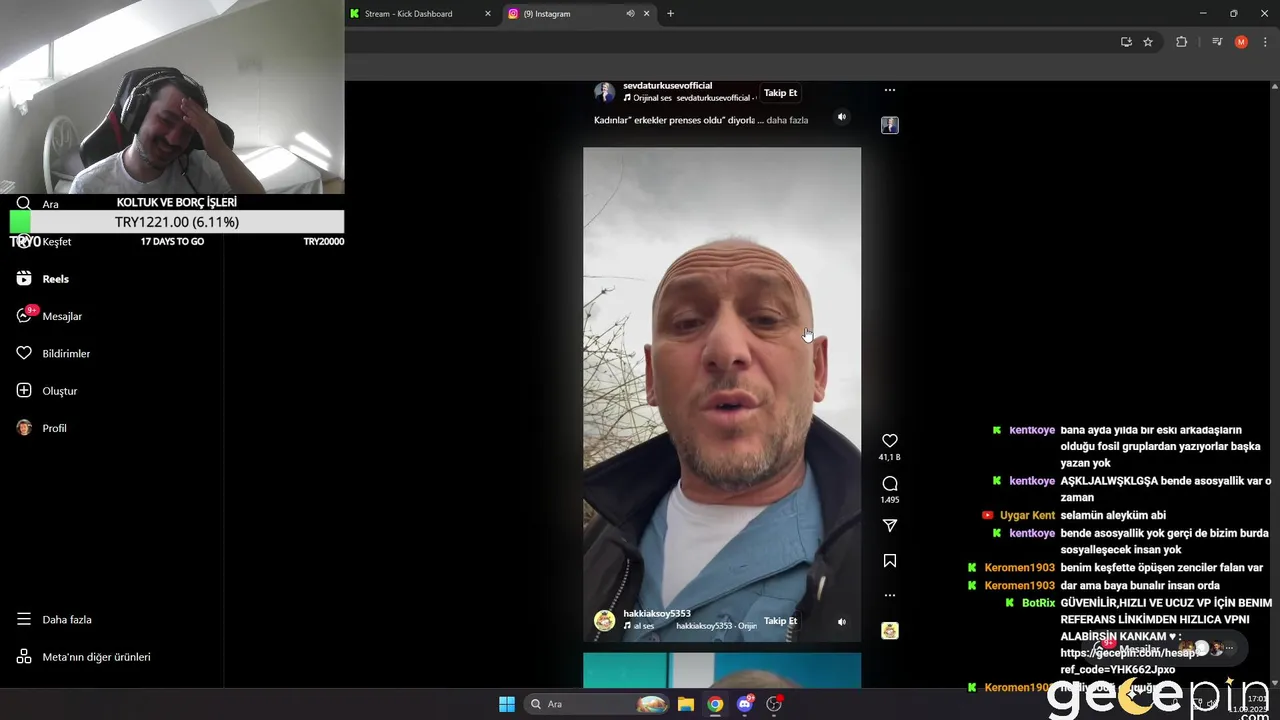Open the top reel audio thumbnail
The width and height of the screenshot is (1280, 720).
(890, 125)
